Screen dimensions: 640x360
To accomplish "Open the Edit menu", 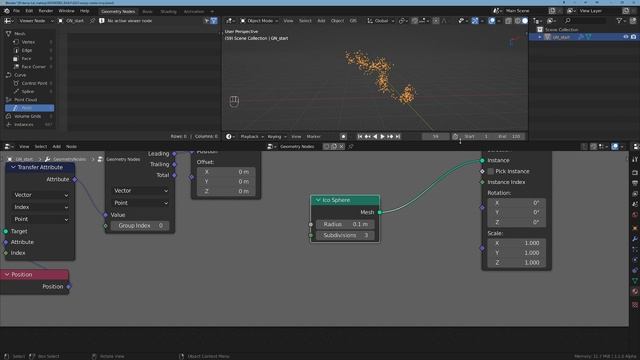I will 29,11.
